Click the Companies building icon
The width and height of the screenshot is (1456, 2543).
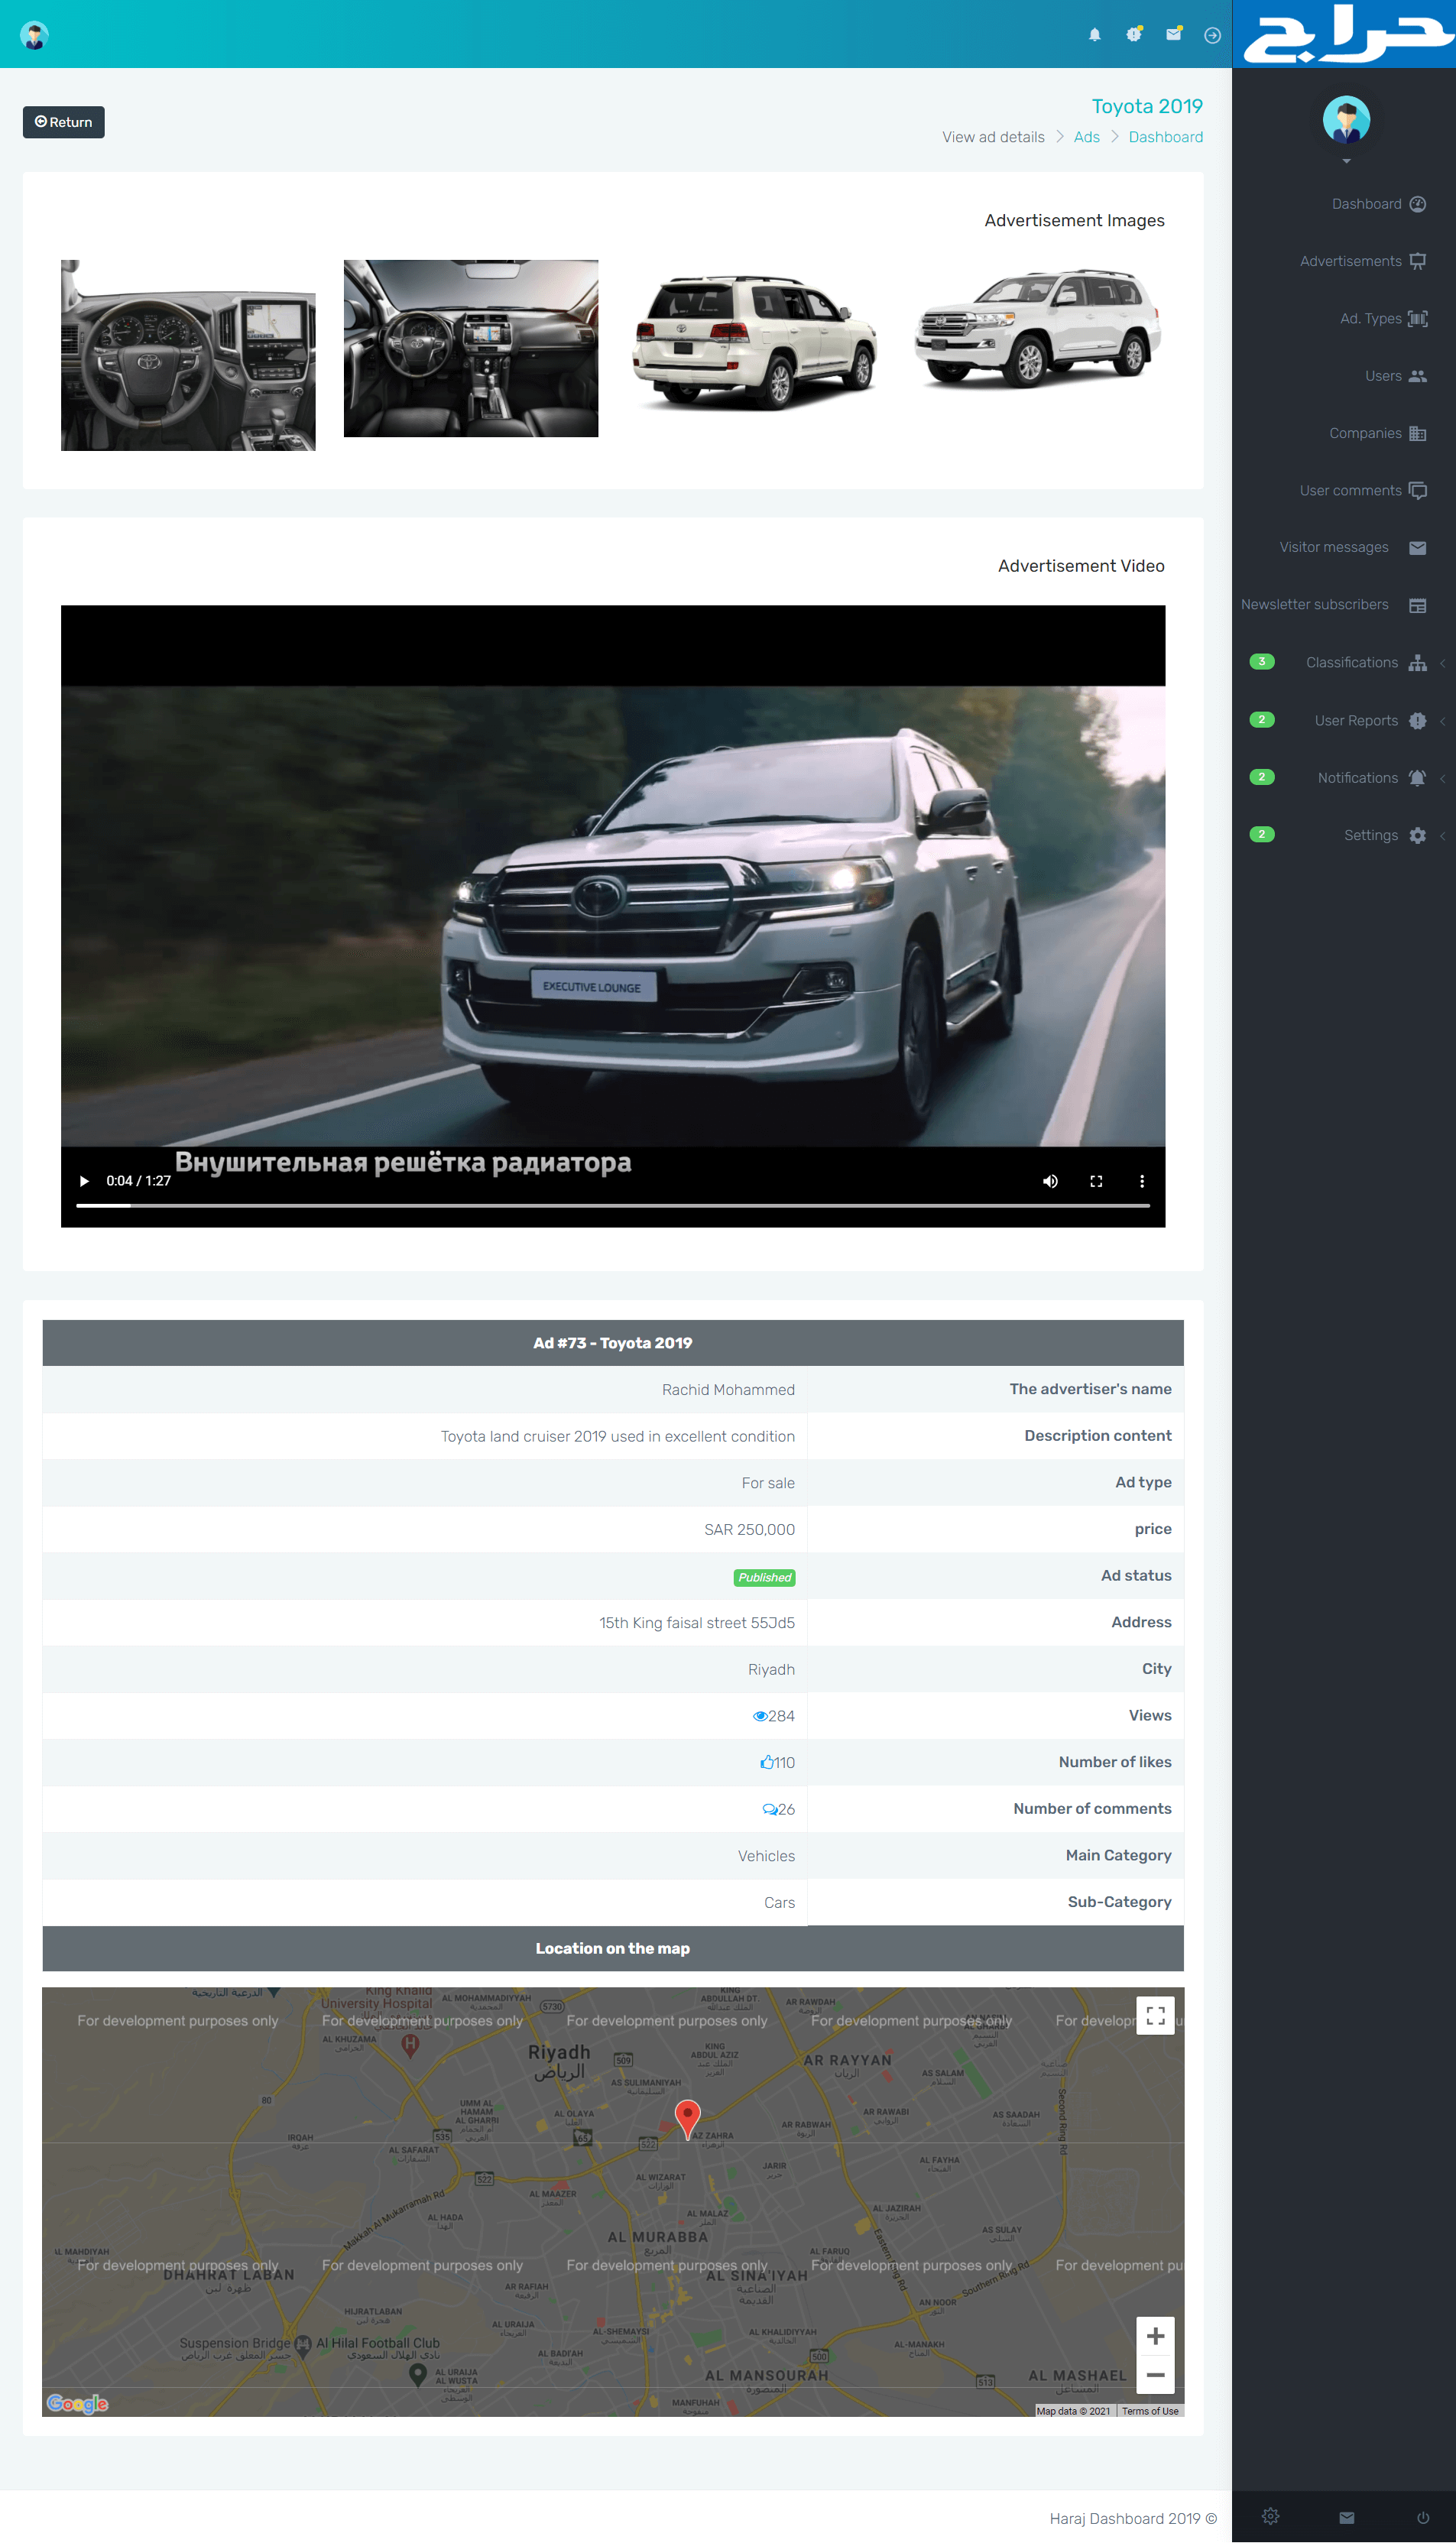point(1417,433)
